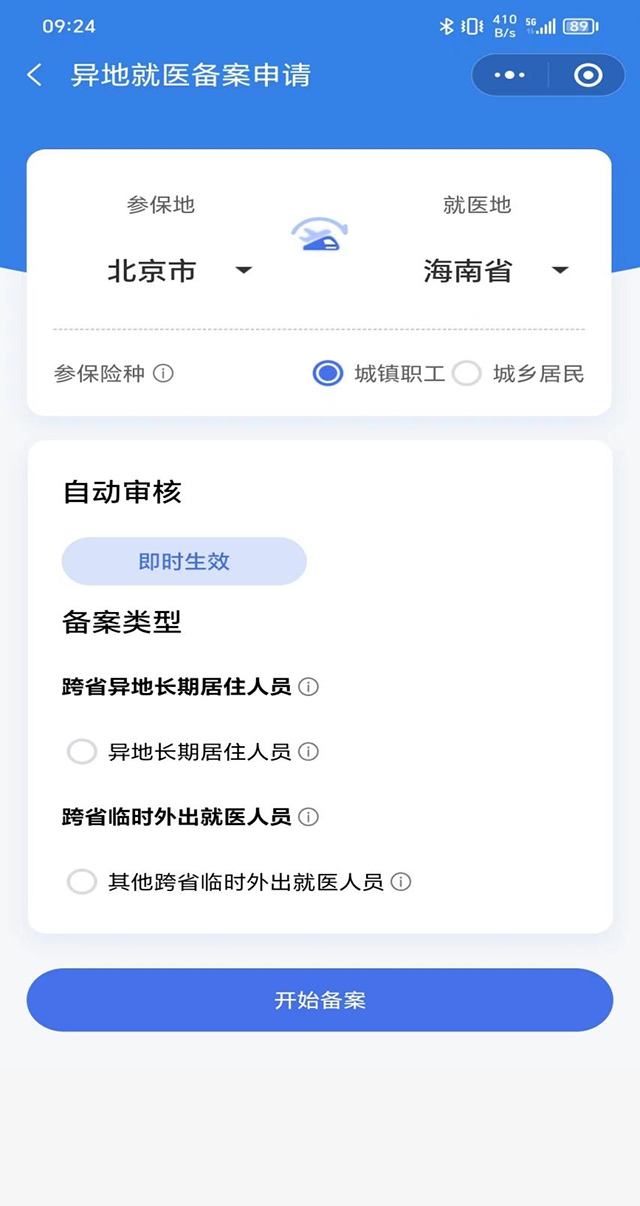This screenshot has width=640, height=1206.
Task: Open the mini-program more options menu
Action: click(510, 75)
